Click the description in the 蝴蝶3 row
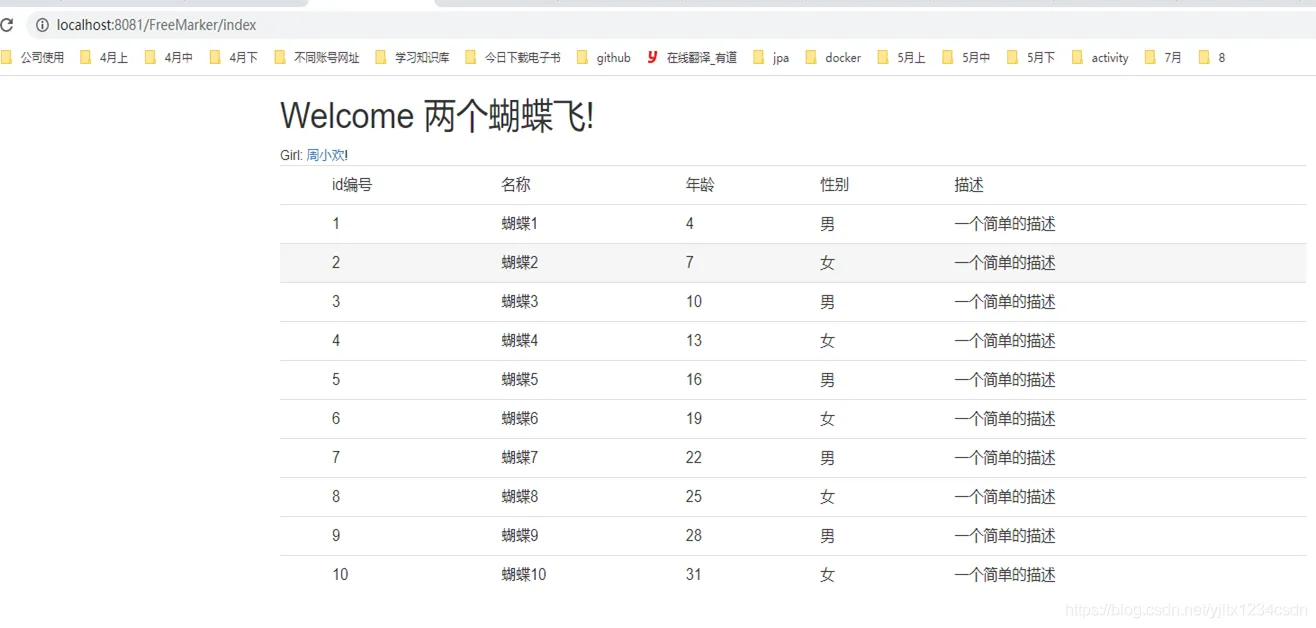This screenshot has height=628, width=1316. coord(1005,302)
